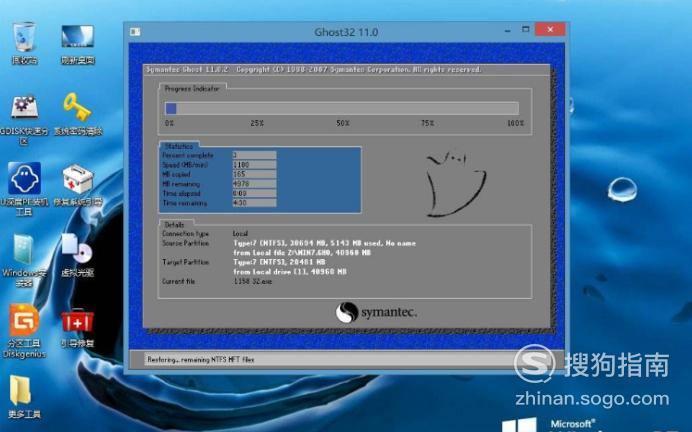Click the Time elapsed label
The height and width of the screenshot is (432, 692).
coord(181,194)
